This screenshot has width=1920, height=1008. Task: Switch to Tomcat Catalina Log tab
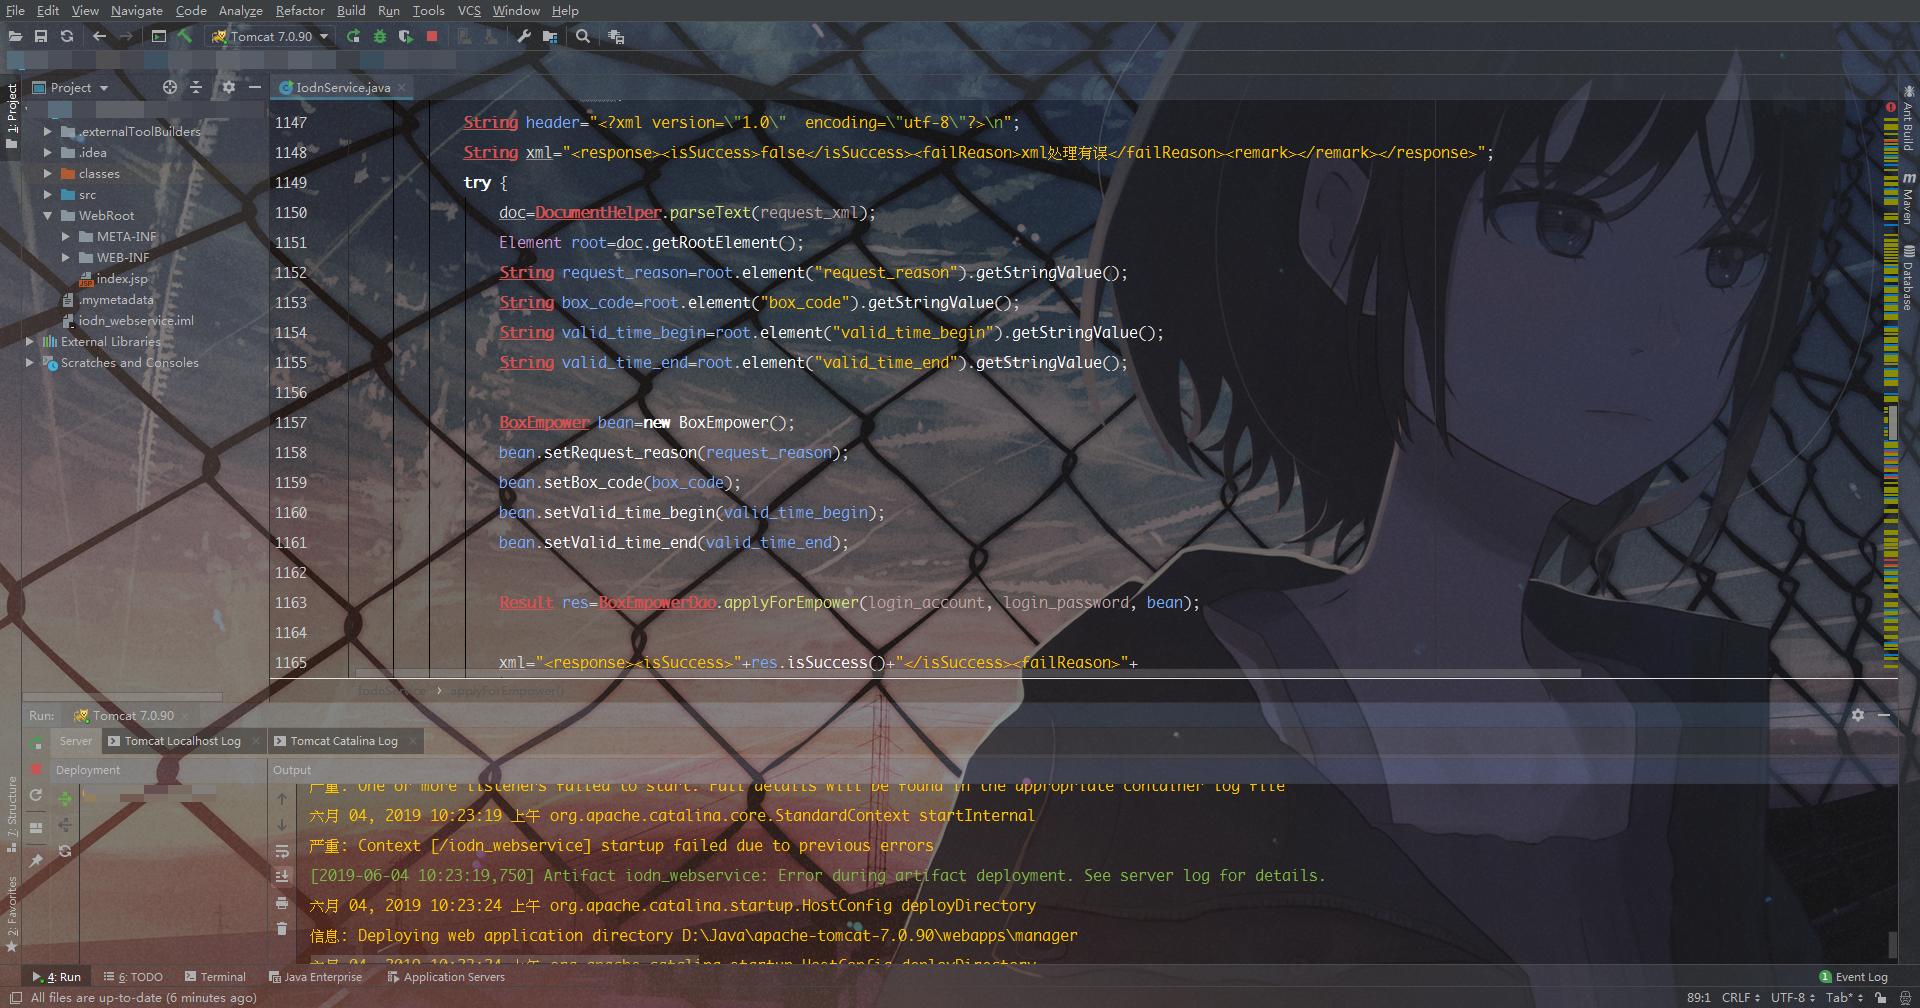coord(344,741)
